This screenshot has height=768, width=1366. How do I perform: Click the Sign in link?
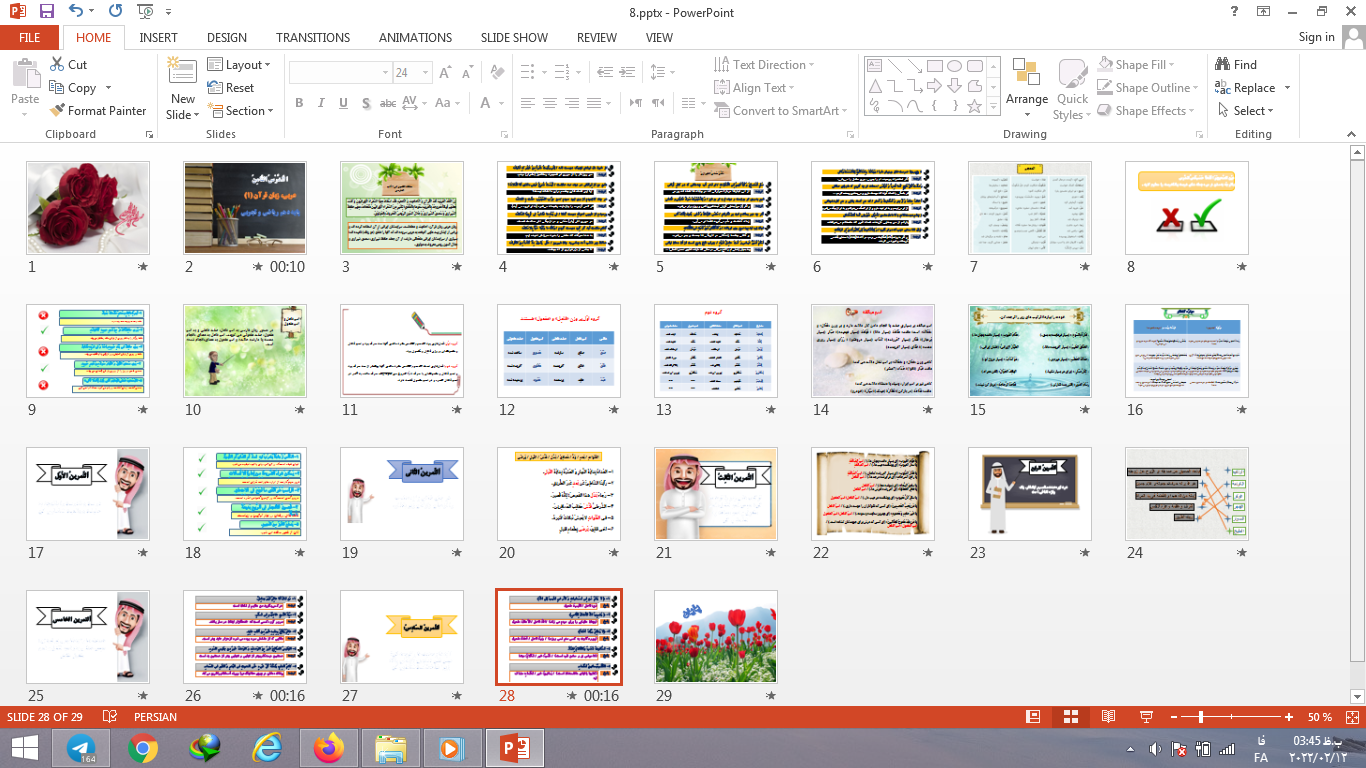click(1316, 38)
